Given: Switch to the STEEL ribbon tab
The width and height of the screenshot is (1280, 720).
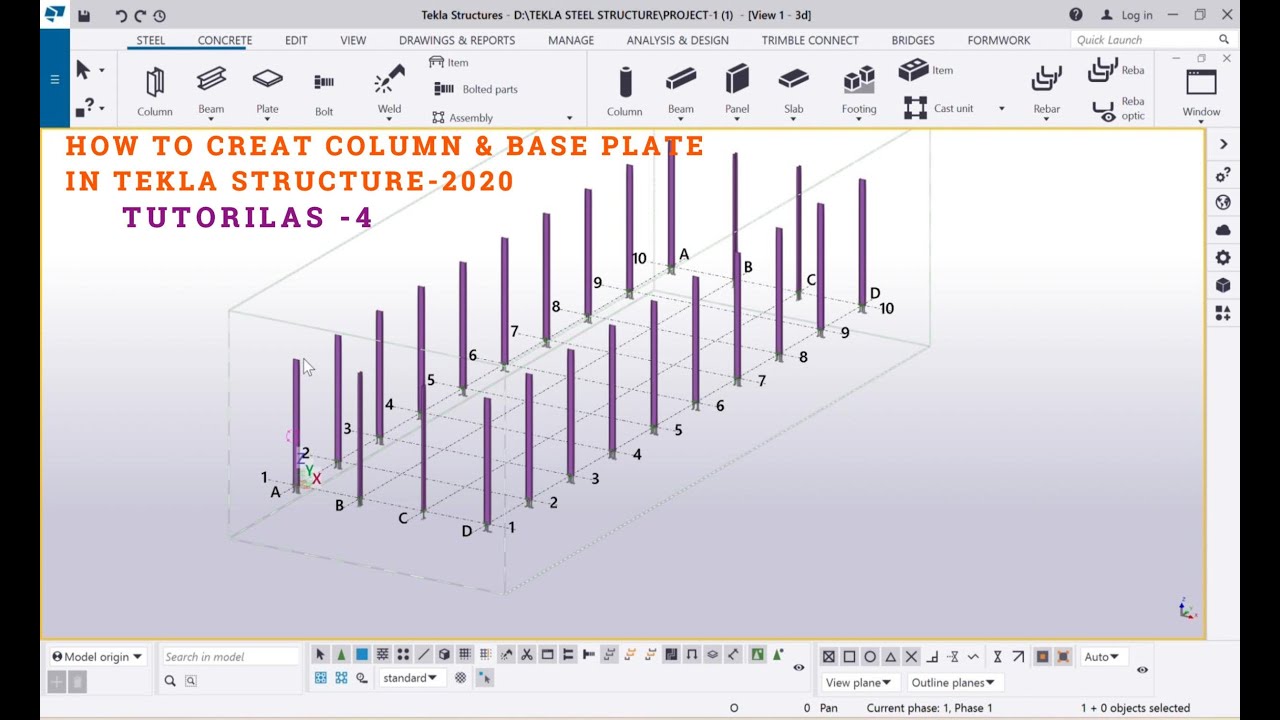Looking at the screenshot, I should pos(151,40).
